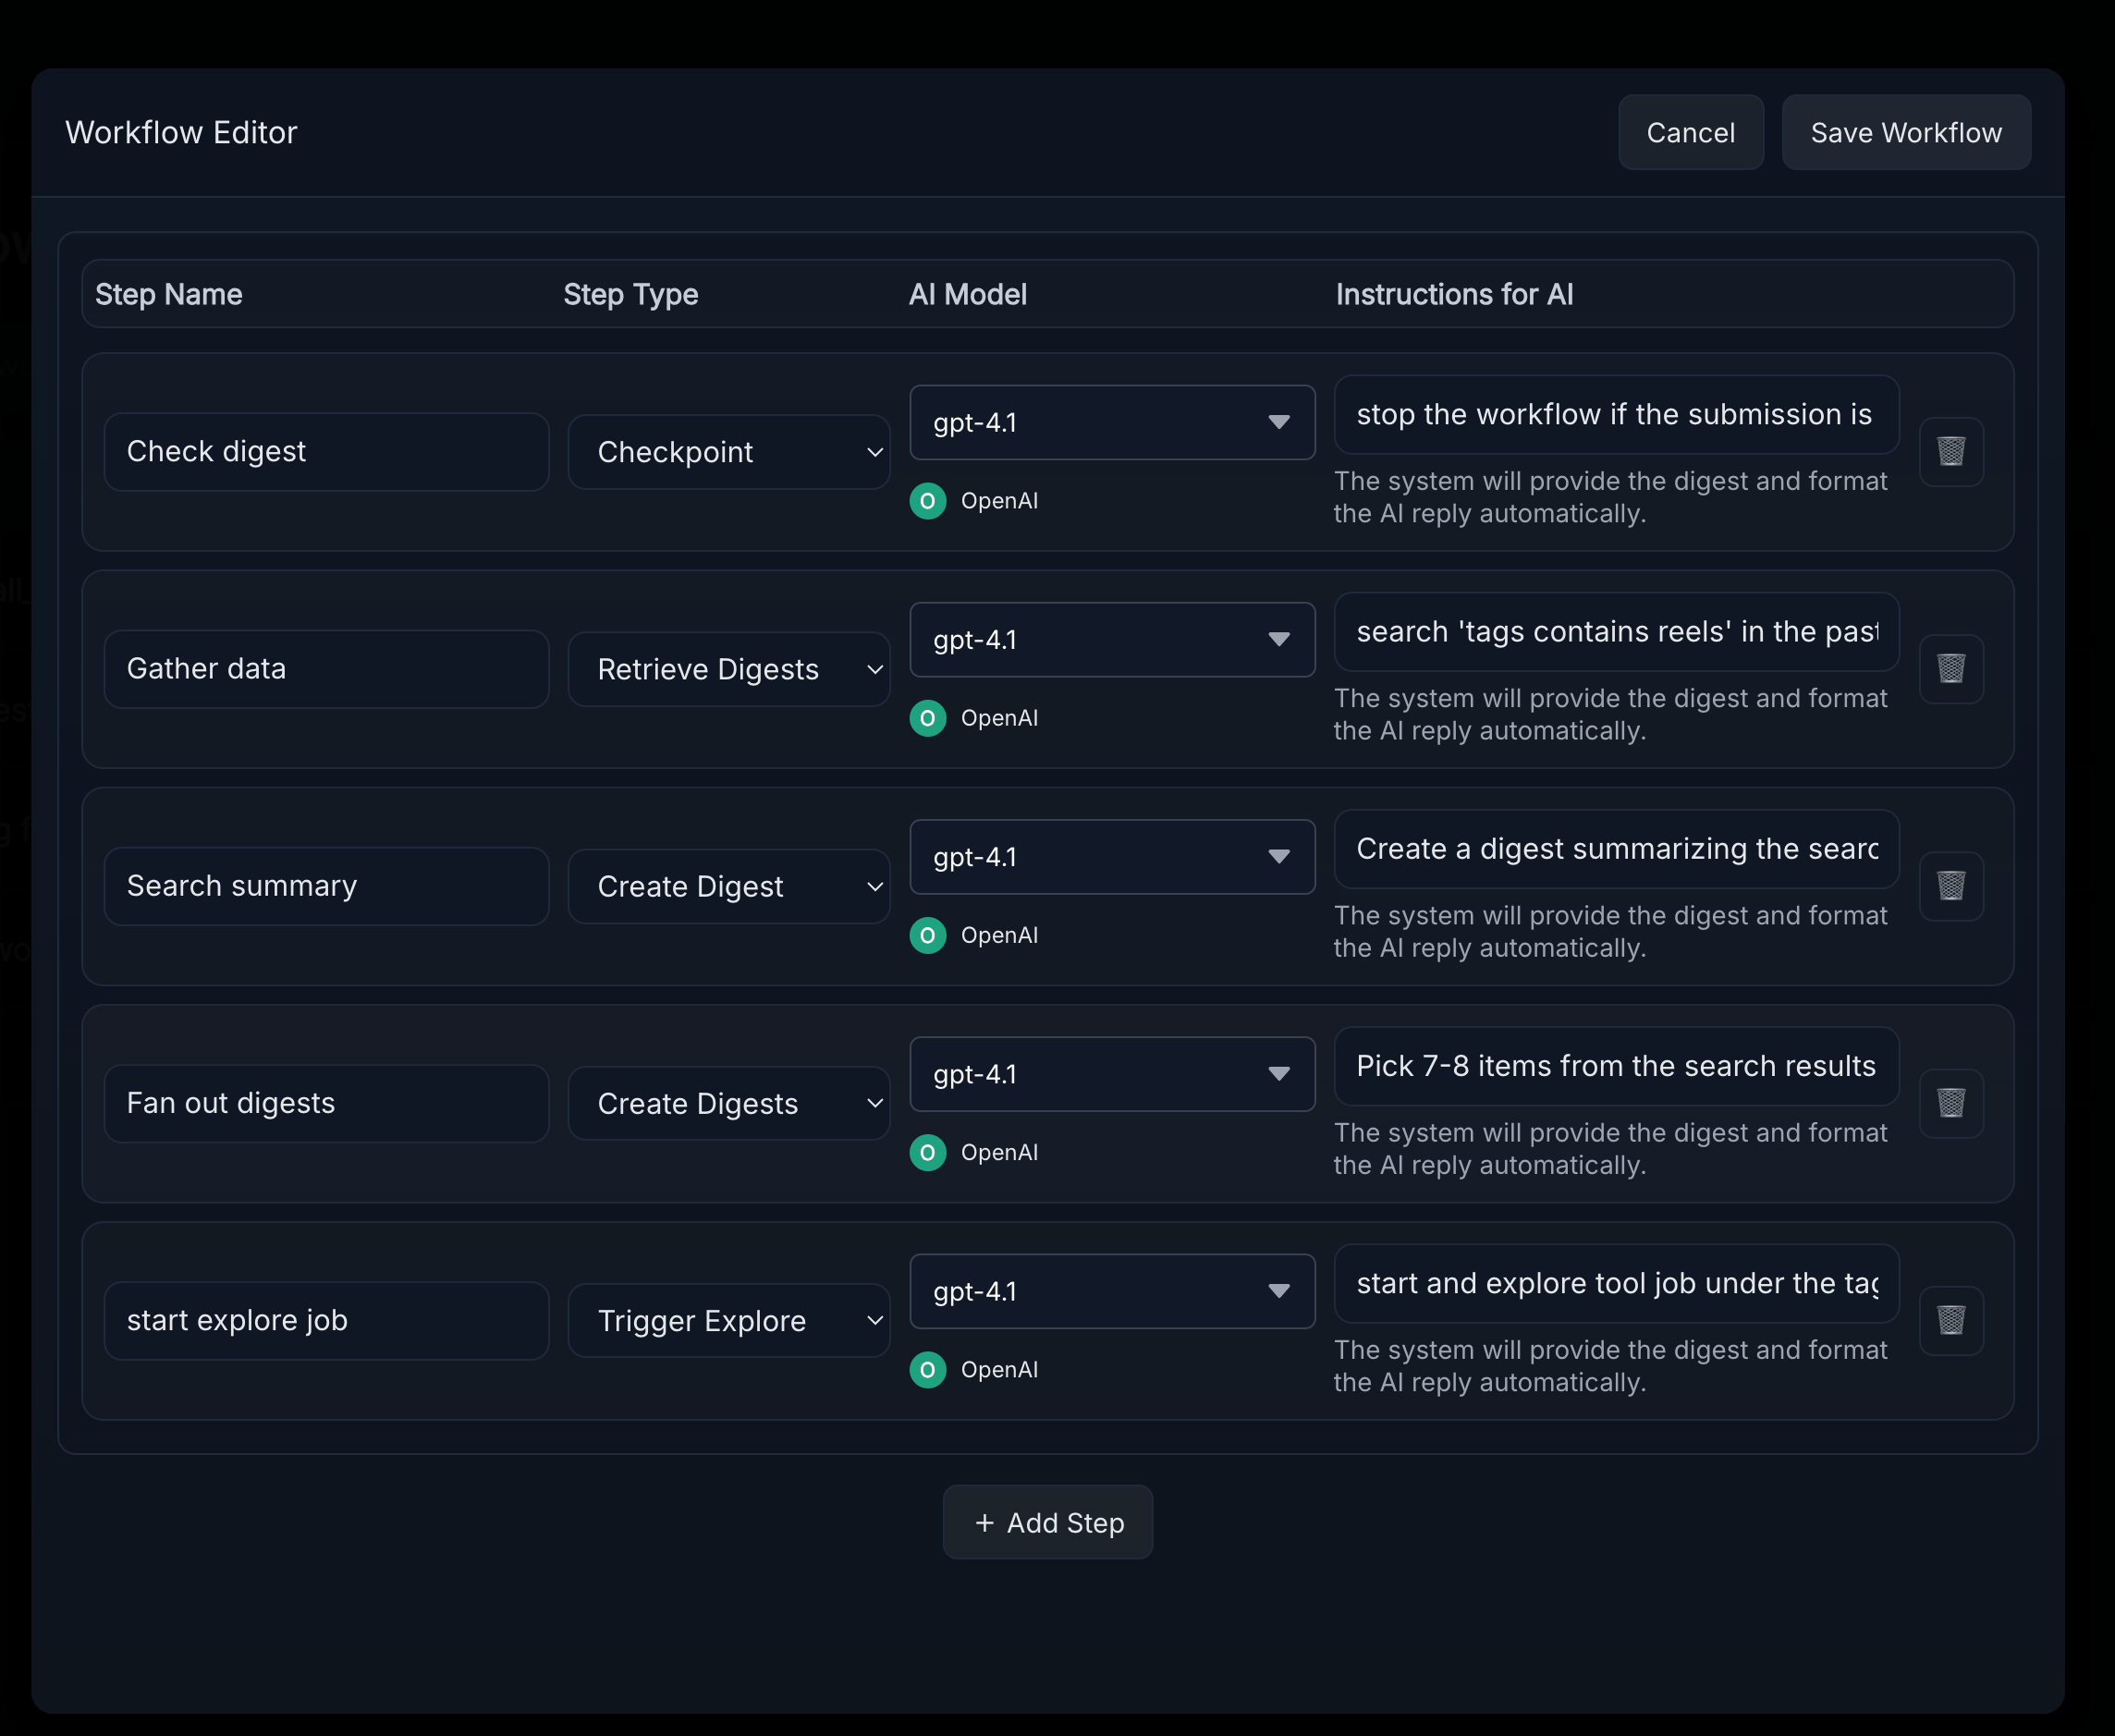Delete start explore job step via trash

(1951, 1320)
